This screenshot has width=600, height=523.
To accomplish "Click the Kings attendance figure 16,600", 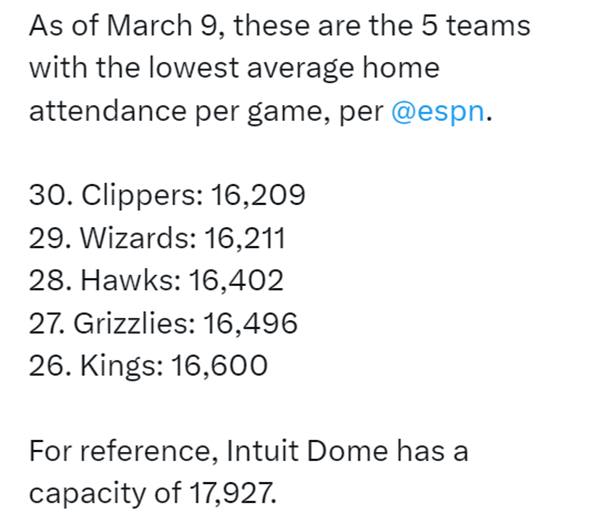I will 219,365.
